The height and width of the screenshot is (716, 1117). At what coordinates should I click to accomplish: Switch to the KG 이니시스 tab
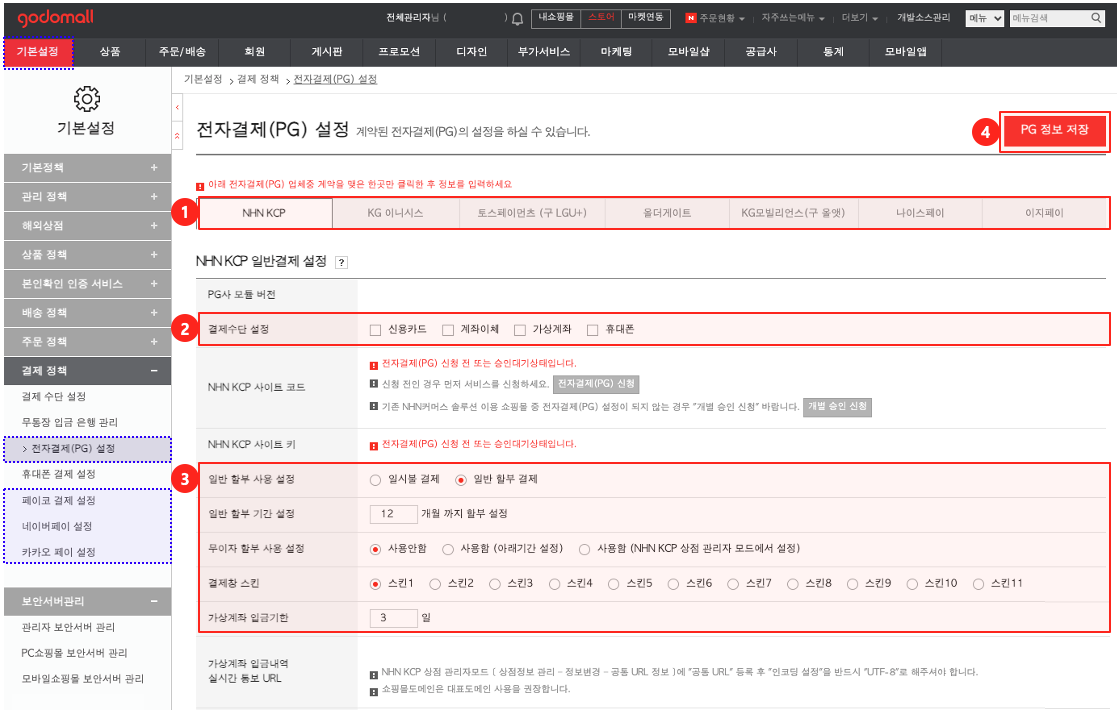395,213
